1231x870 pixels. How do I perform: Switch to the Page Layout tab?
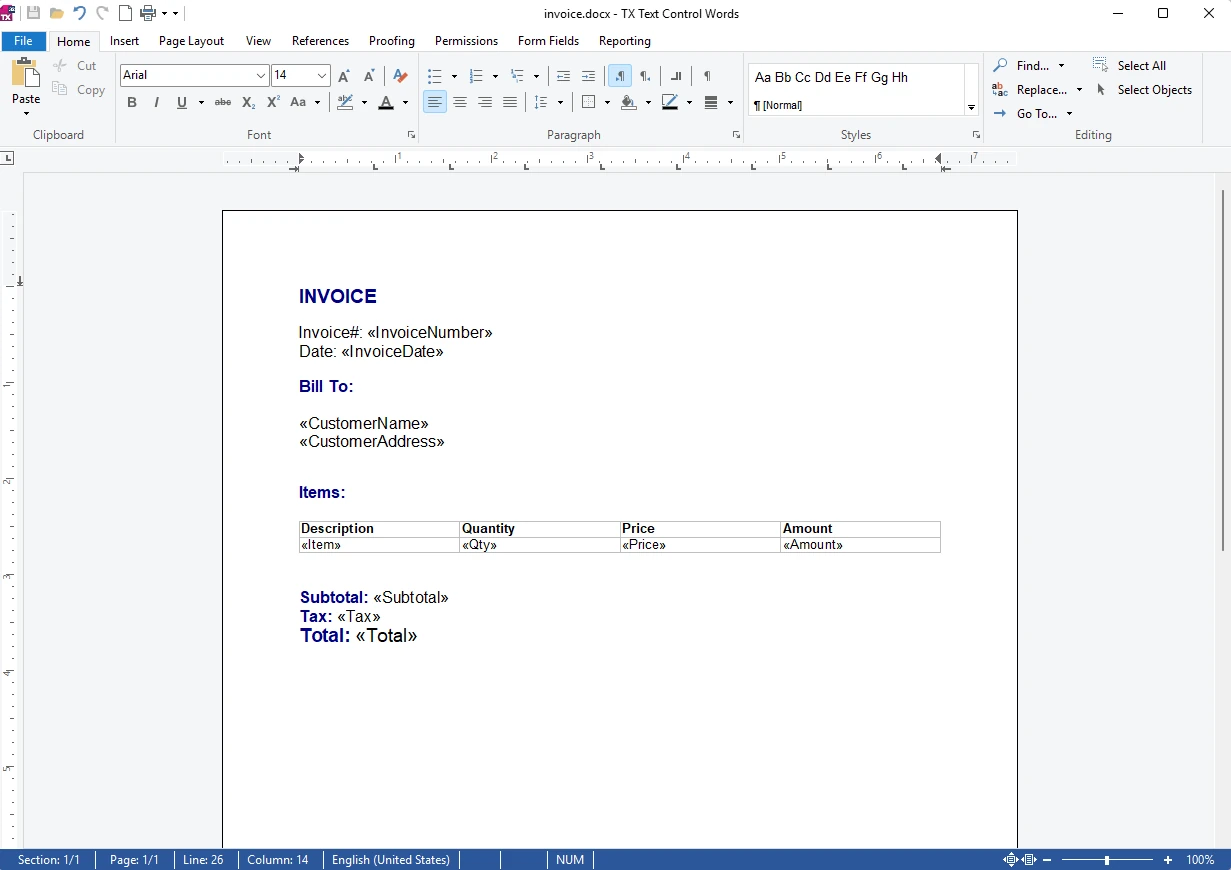[x=191, y=41]
